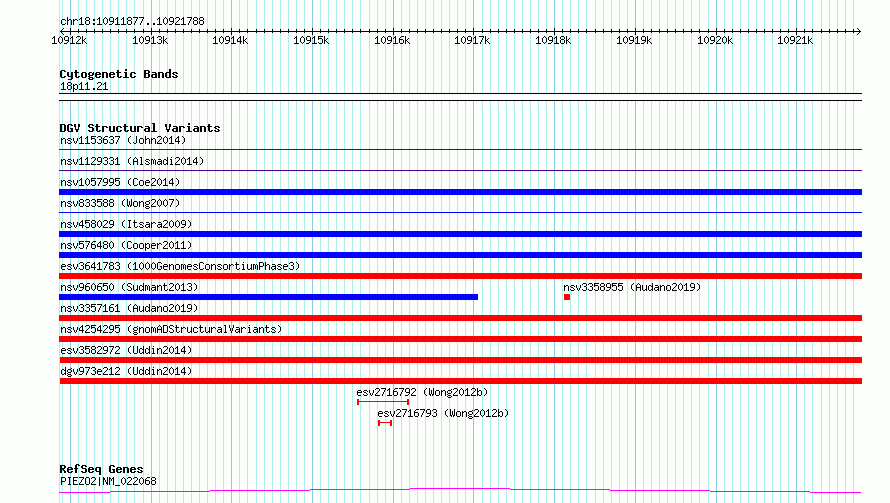The width and height of the screenshot is (890, 503).
Task: Select the nsv833588 (Wong2007) label
Action: point(120,203)
